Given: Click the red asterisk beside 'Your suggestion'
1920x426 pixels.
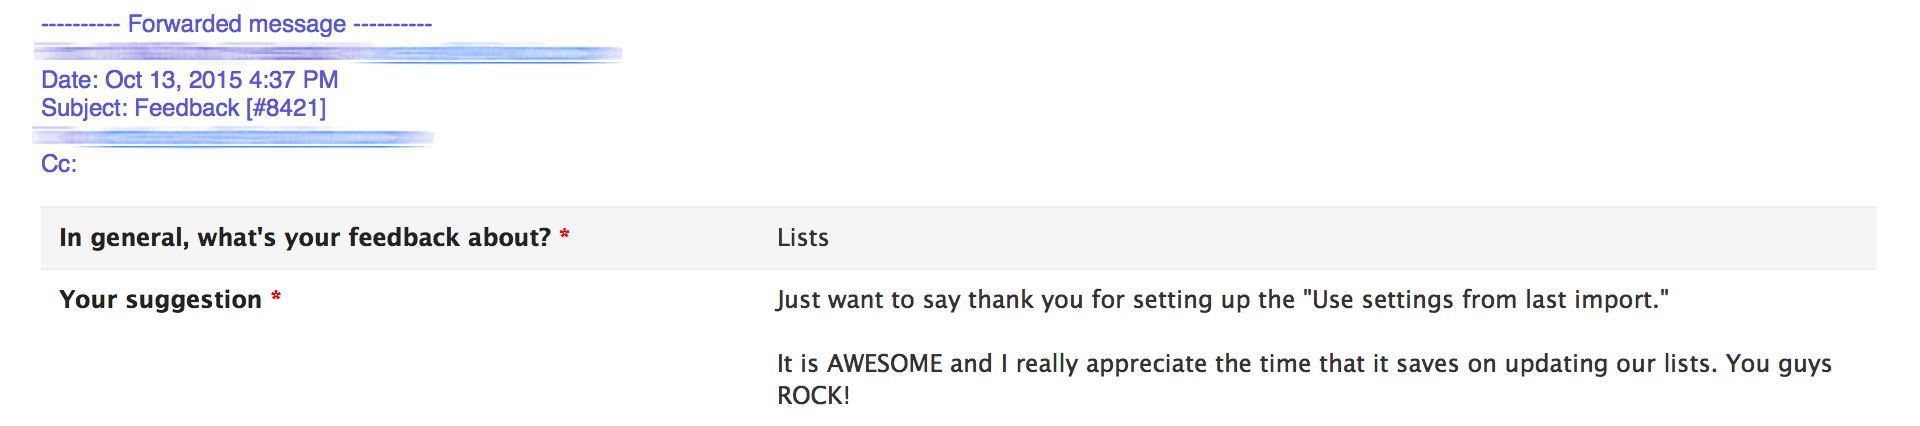Looking at the screenshot, I should [x=276, y=297].
